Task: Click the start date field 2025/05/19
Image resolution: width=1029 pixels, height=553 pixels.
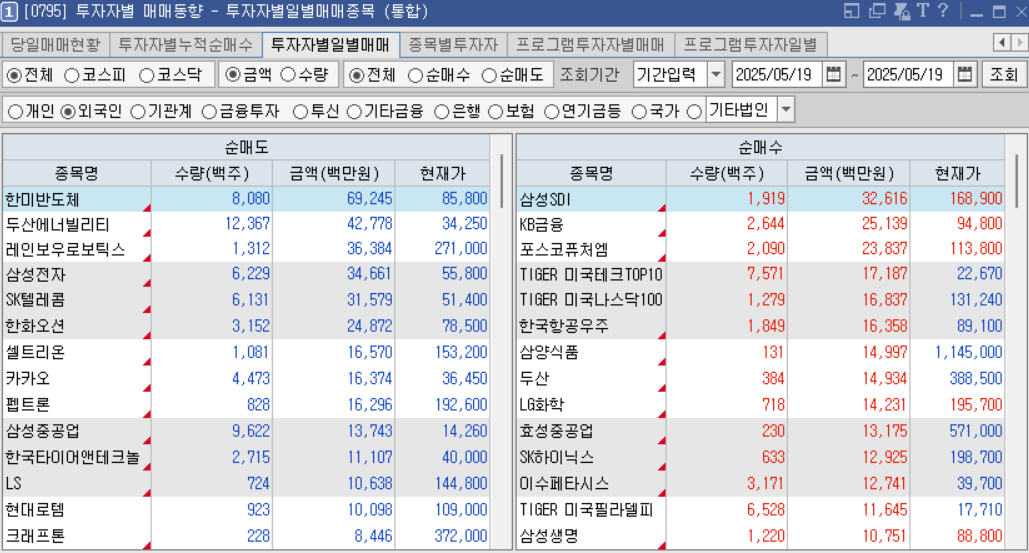Action: 777,74
